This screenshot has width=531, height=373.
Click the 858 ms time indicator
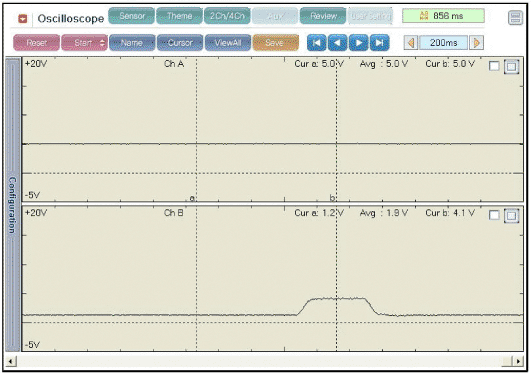click(443, 16)
